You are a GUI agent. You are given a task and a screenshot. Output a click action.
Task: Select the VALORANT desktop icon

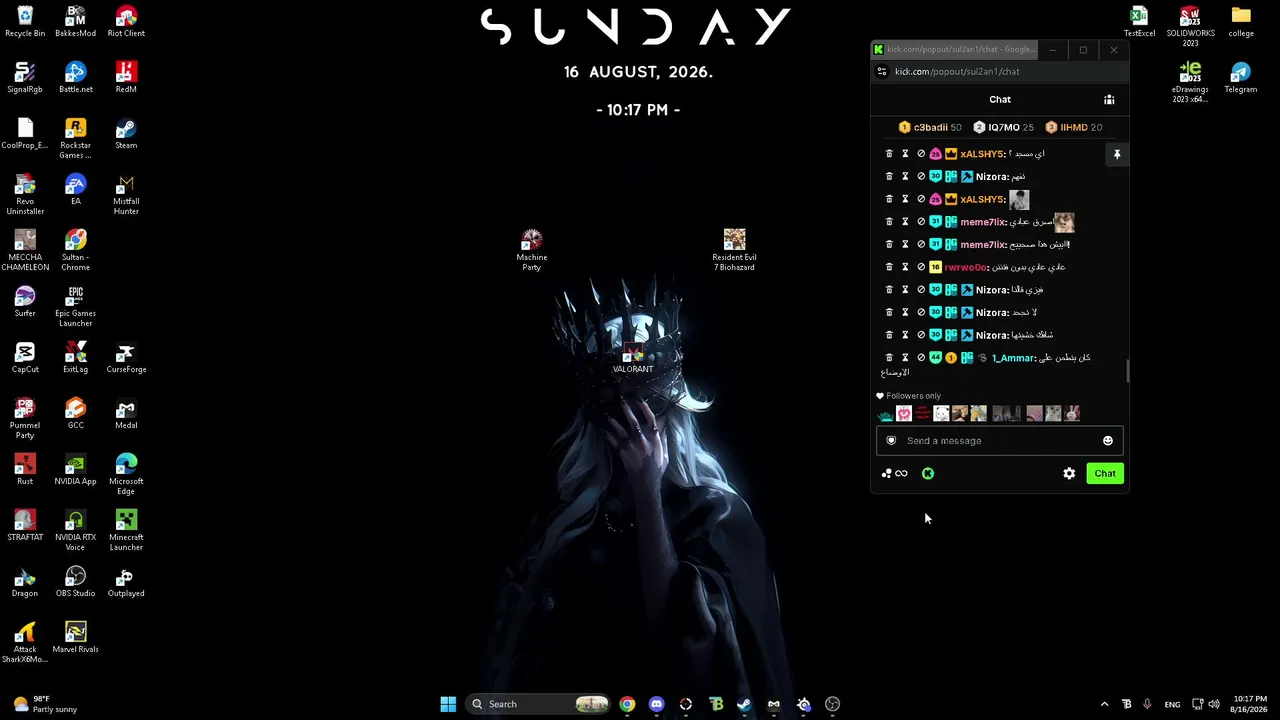633,359
